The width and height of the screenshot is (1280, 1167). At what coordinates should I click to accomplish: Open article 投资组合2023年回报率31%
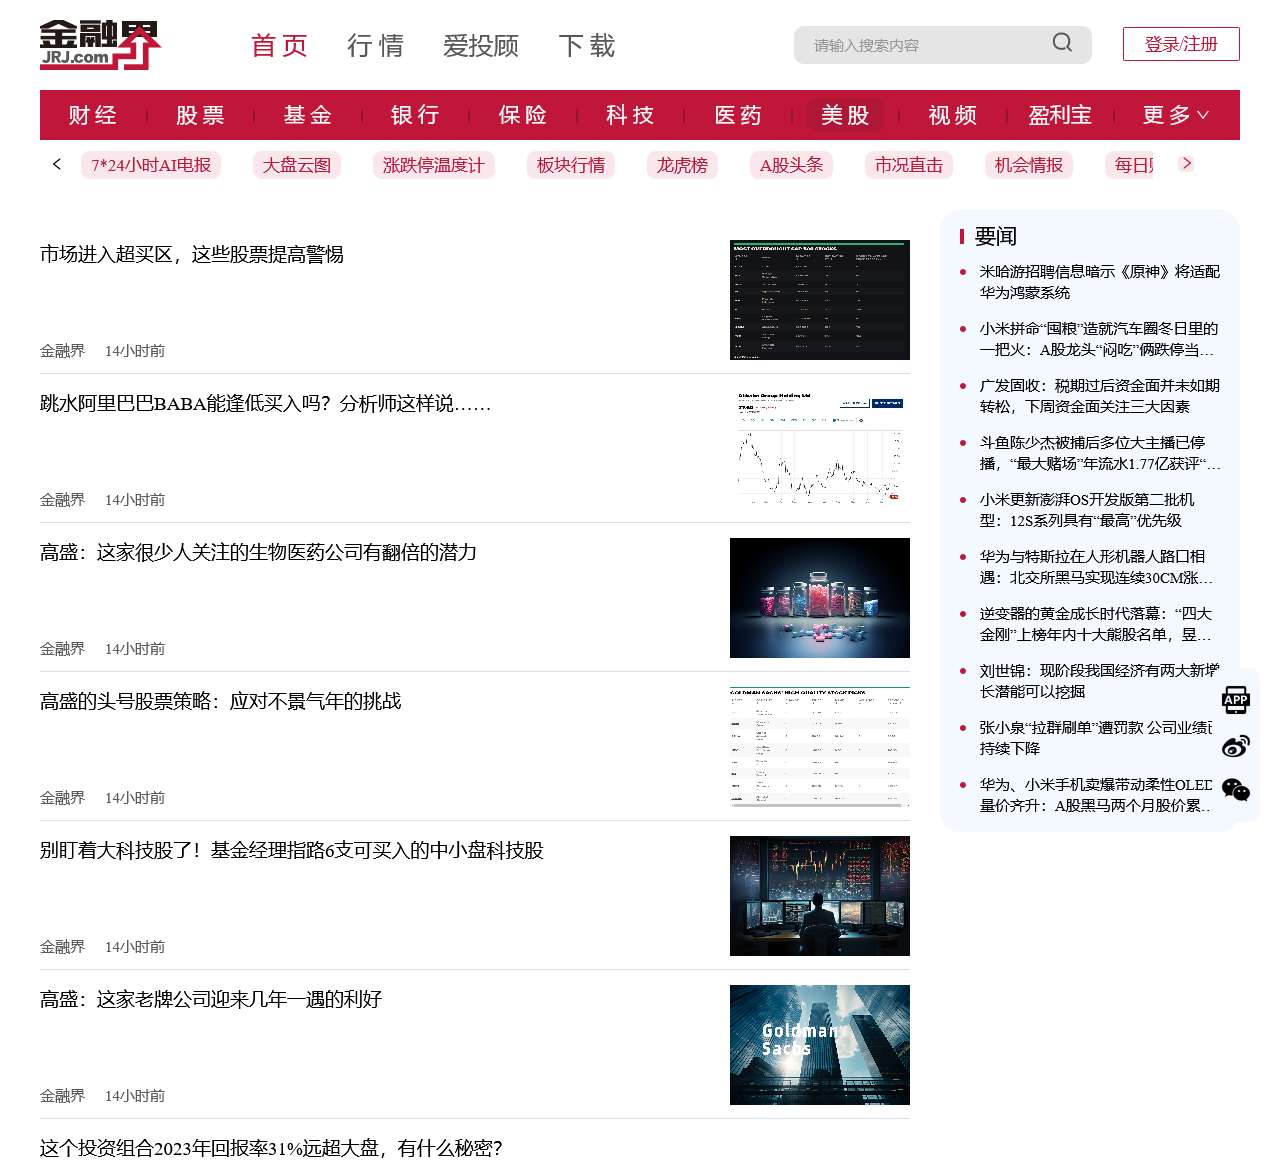coord(271,1148)
